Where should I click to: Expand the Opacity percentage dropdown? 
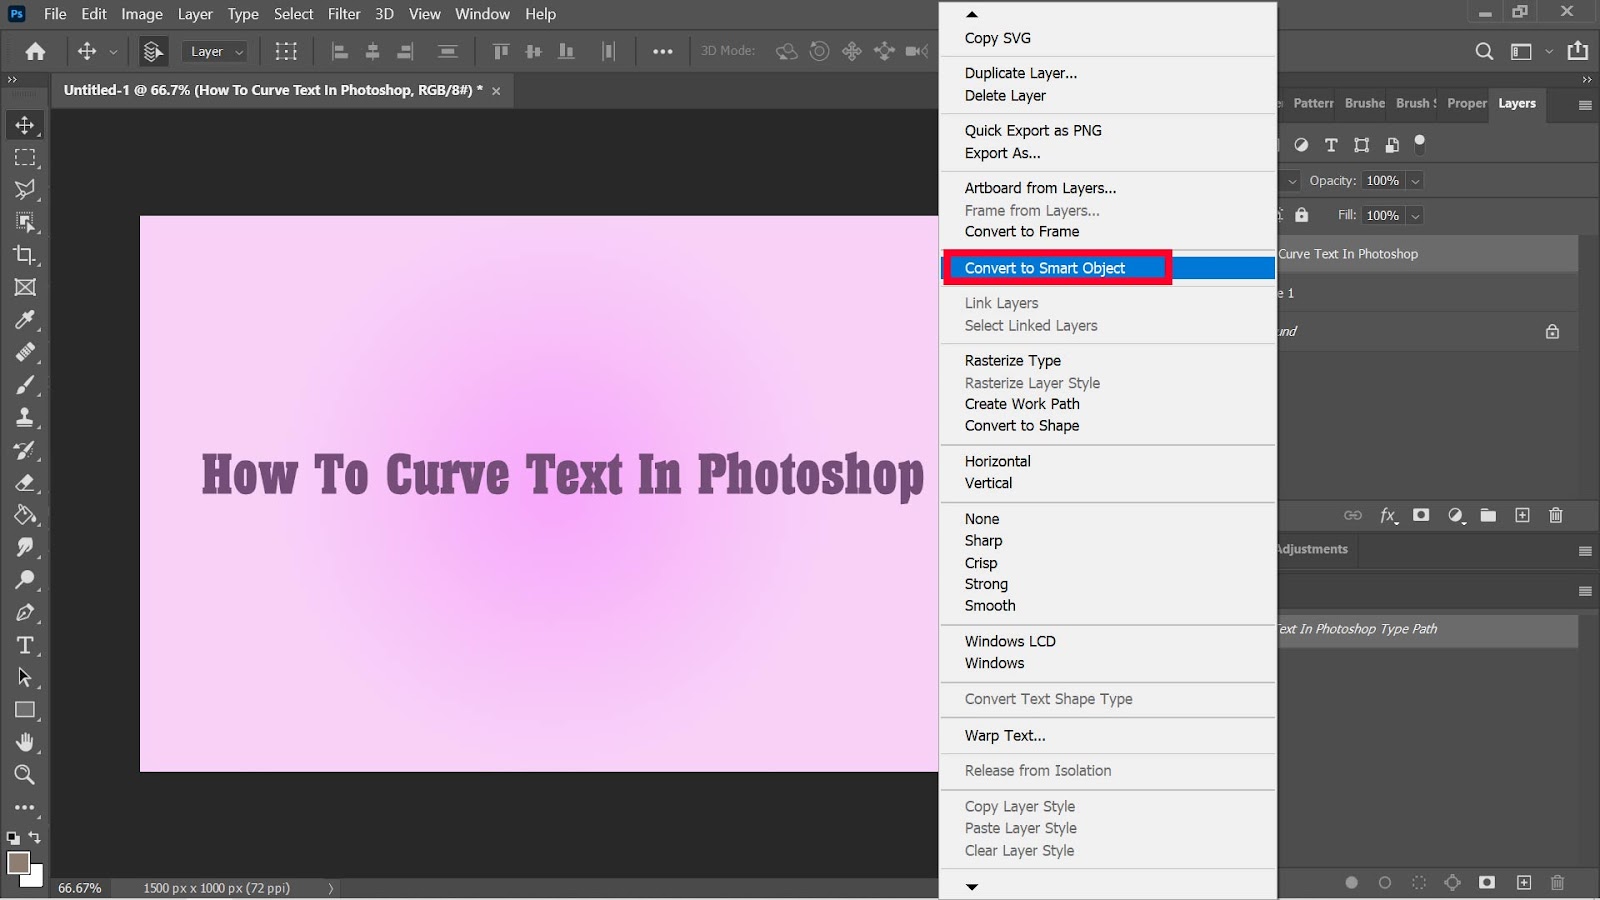(x=1415, y=181)
